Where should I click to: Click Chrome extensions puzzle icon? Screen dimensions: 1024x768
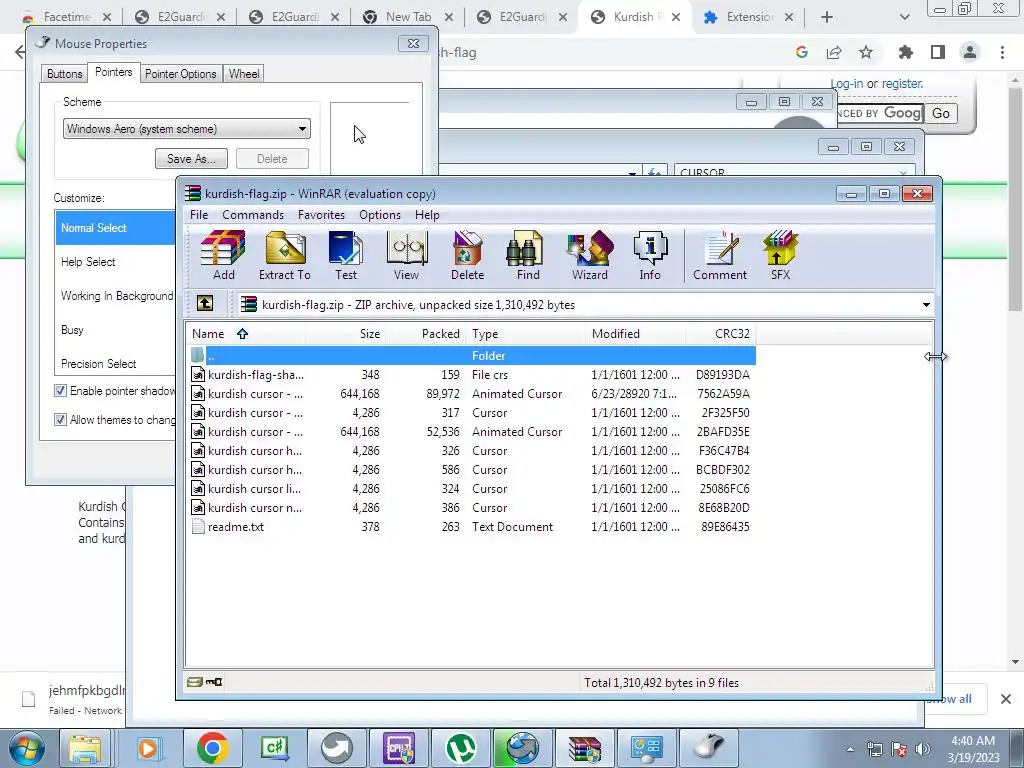point(905,52)
